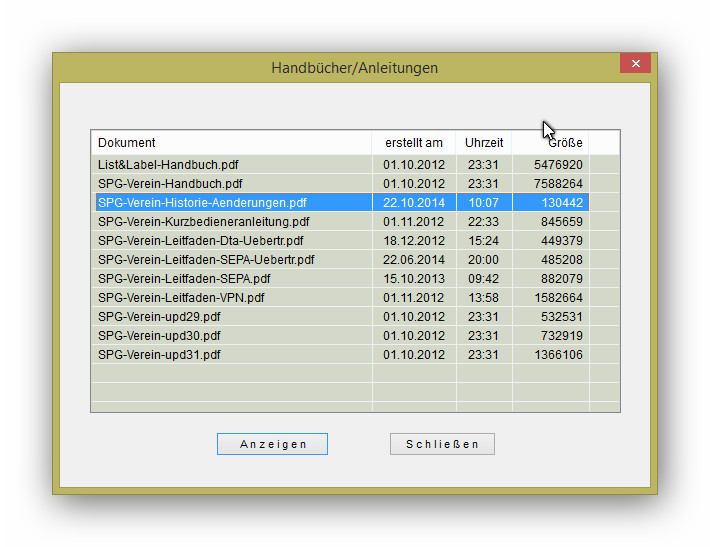Select SPG-Verein-Leitfaden-VPN.pdf document

181,298
